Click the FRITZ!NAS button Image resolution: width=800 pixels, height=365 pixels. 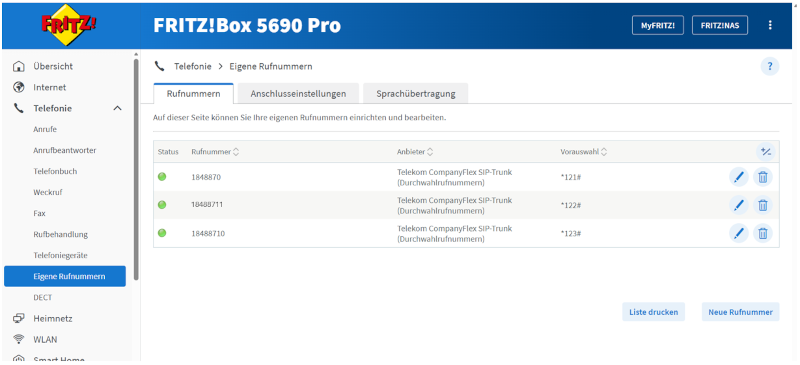click(720, 25)
